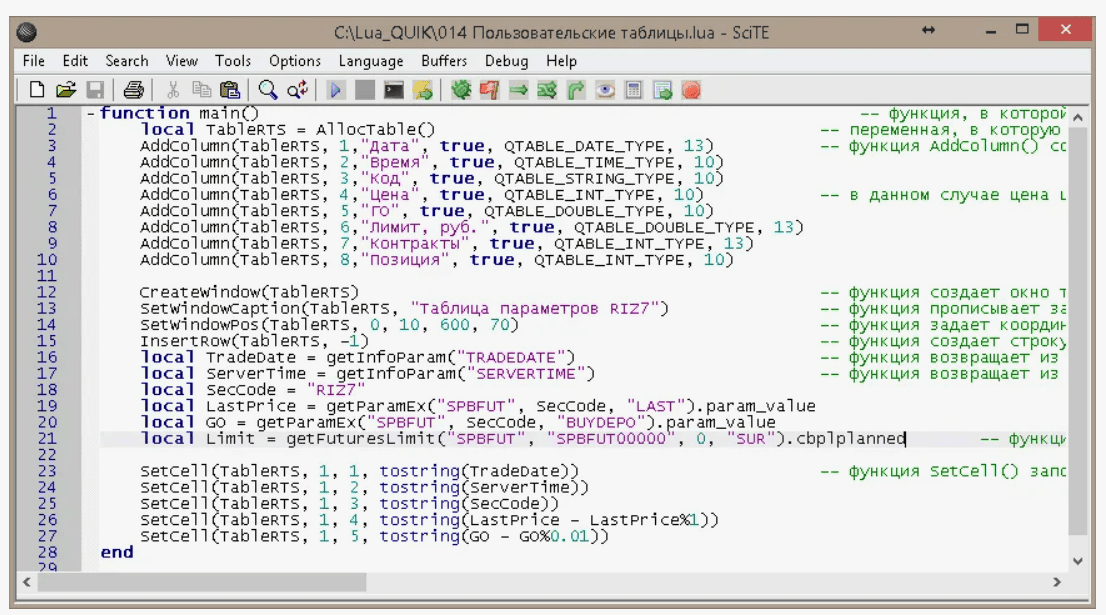Click the find and replace icon

point(297,90)
